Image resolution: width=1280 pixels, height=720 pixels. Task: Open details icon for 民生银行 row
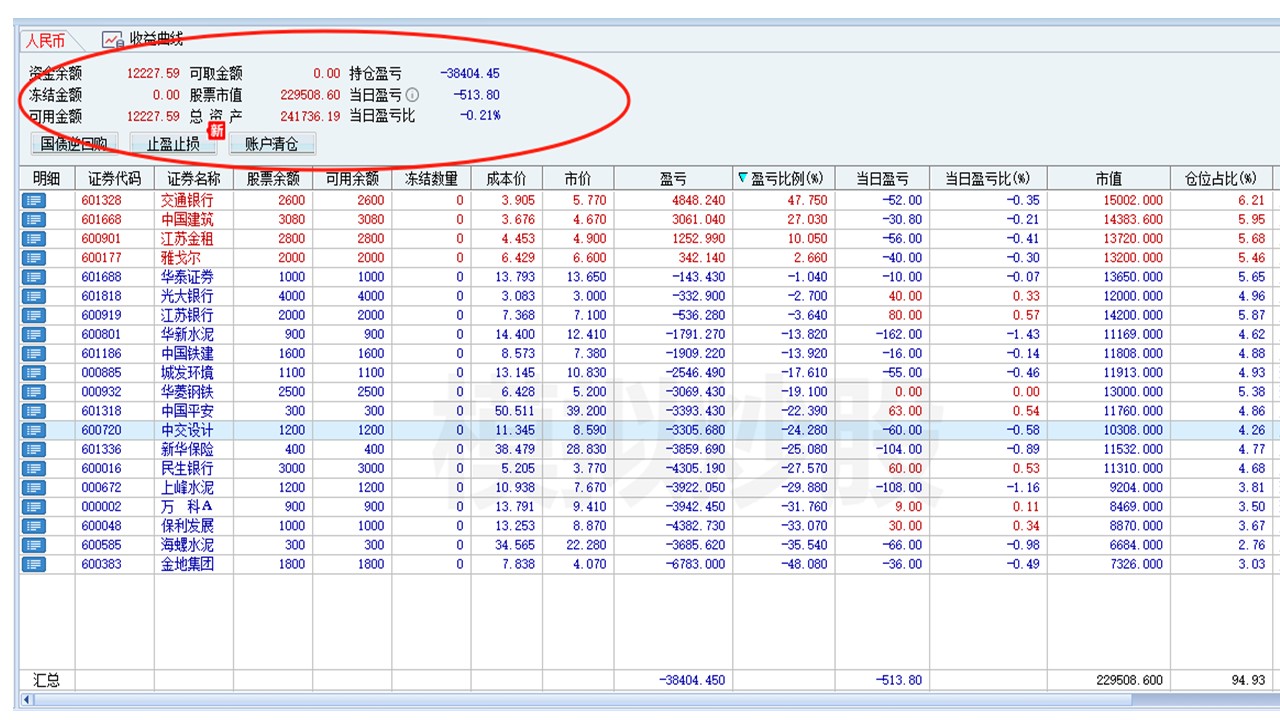(34, 468)
